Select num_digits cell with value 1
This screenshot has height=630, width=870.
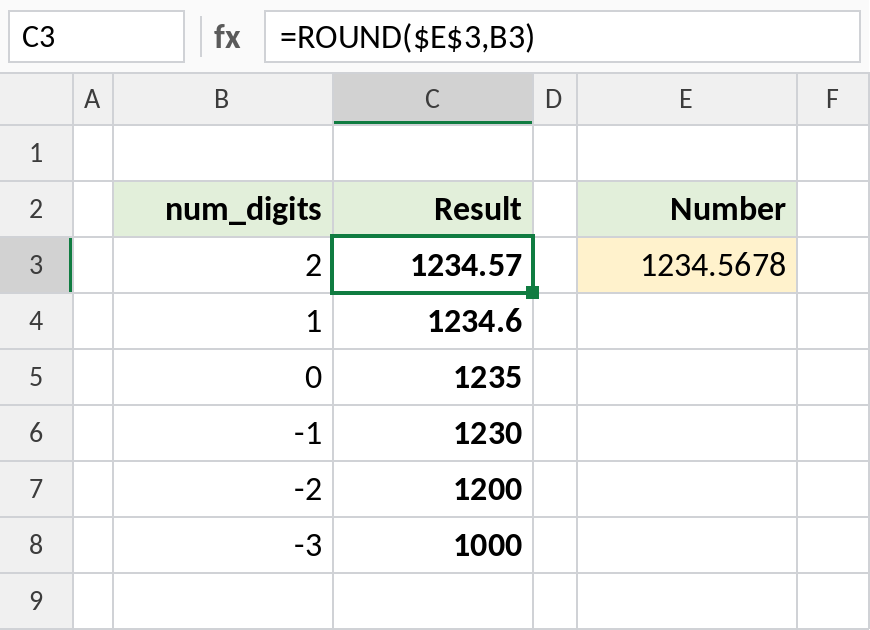pyautogui.click(x=222, y=321)
